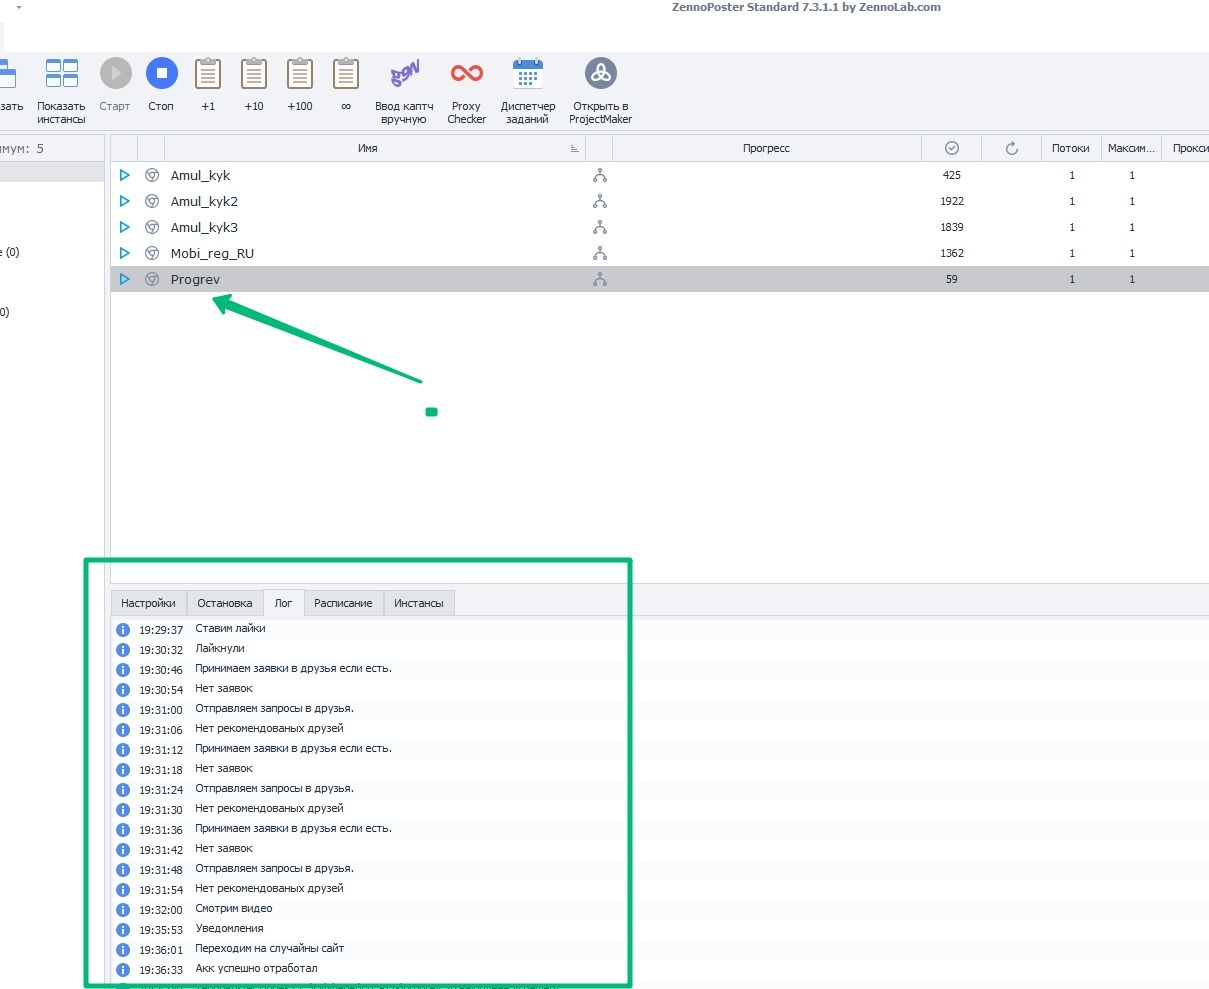
Task: Click the tree-structure icon in Amul_kyk3 row
Action: pos(600,227)
